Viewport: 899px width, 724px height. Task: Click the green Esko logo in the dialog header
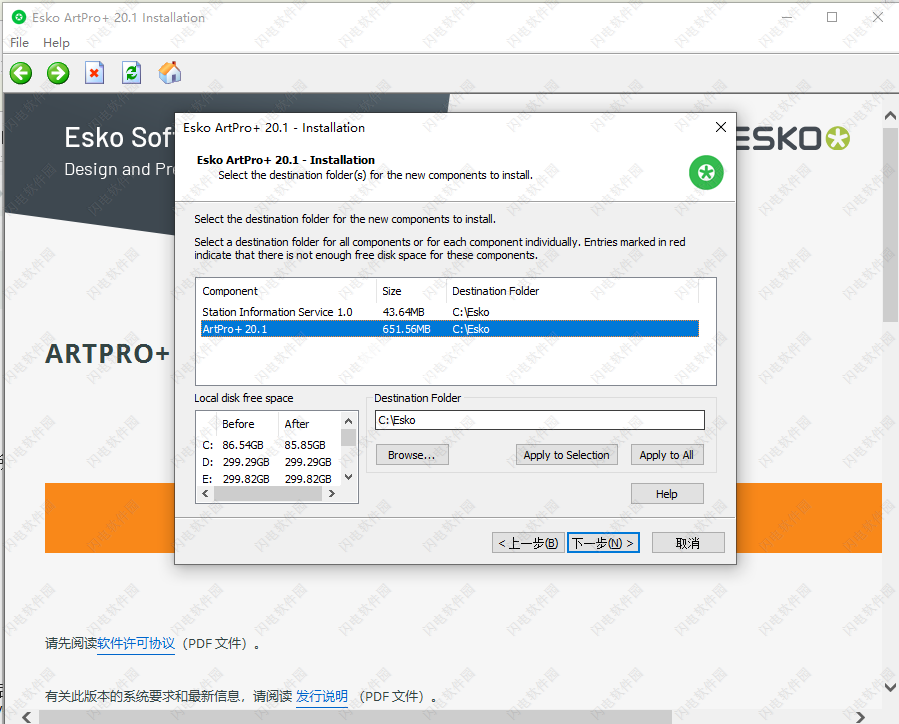coord(706,173)
